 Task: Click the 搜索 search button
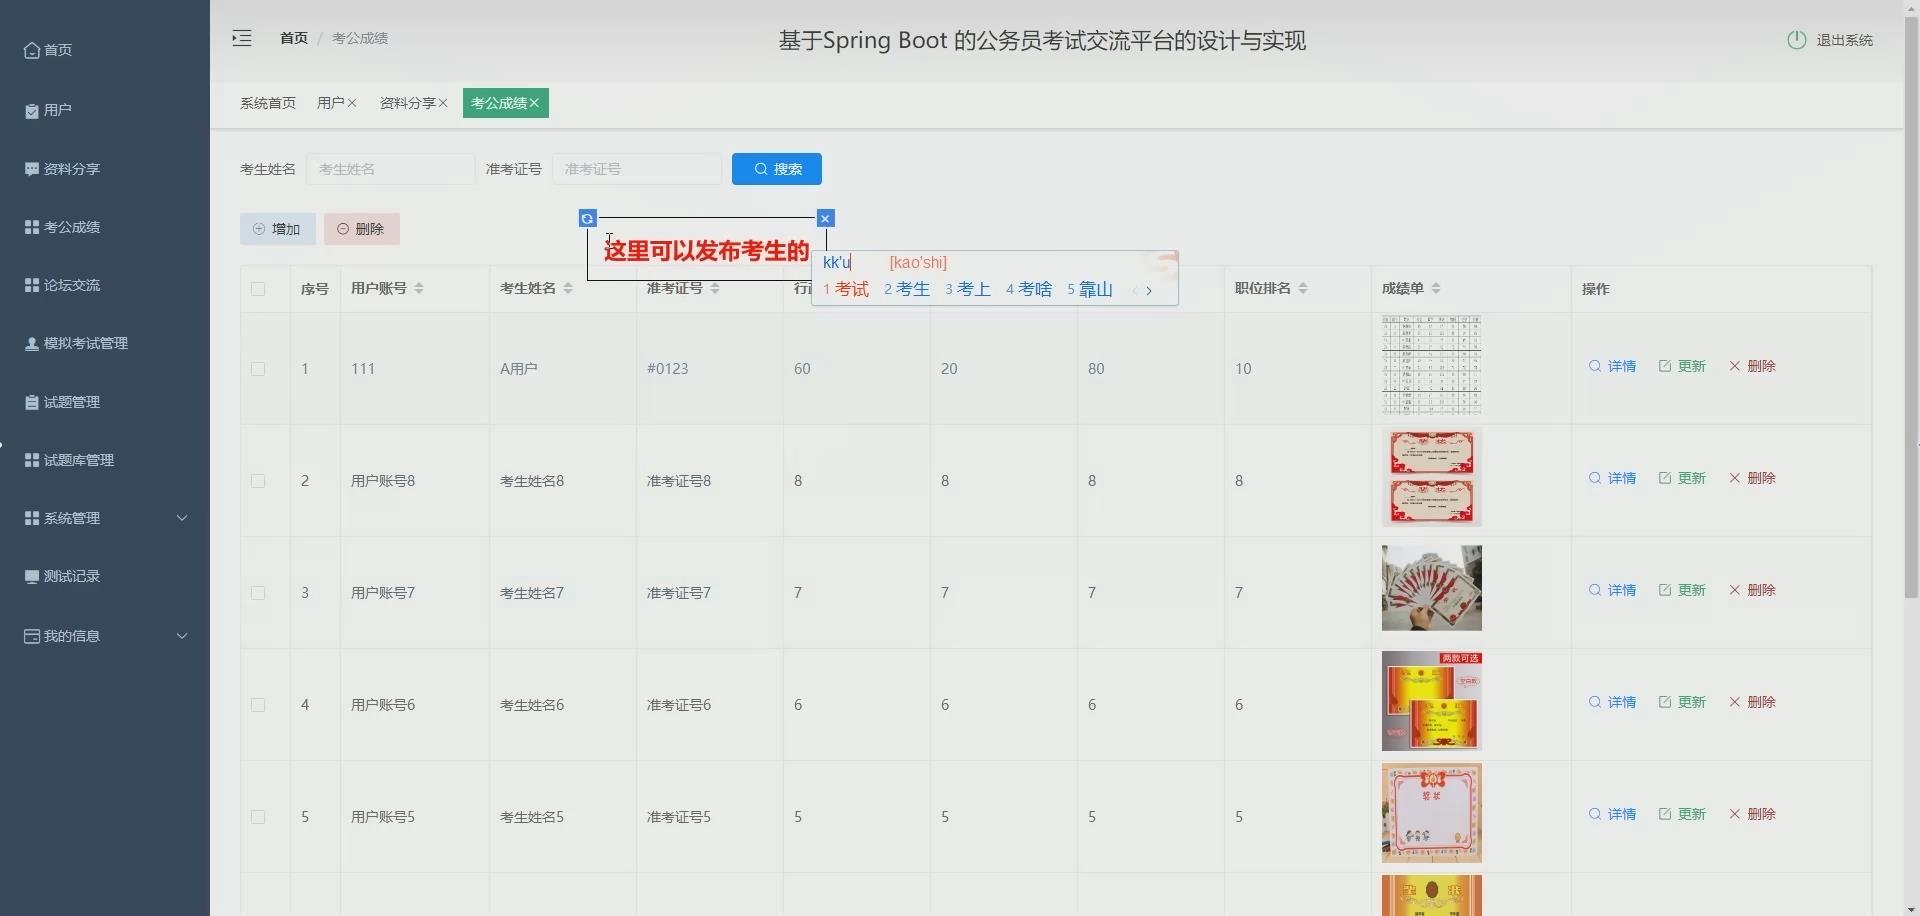pos(777,168)
